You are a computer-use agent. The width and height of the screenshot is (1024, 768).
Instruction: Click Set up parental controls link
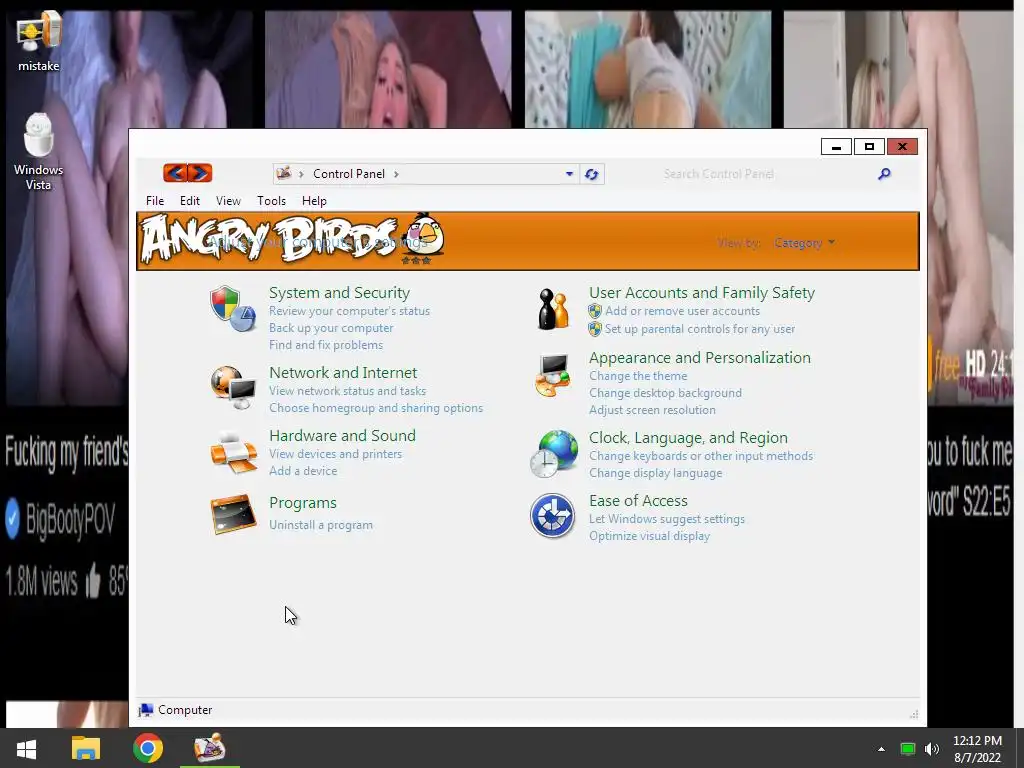click(700, 328)
